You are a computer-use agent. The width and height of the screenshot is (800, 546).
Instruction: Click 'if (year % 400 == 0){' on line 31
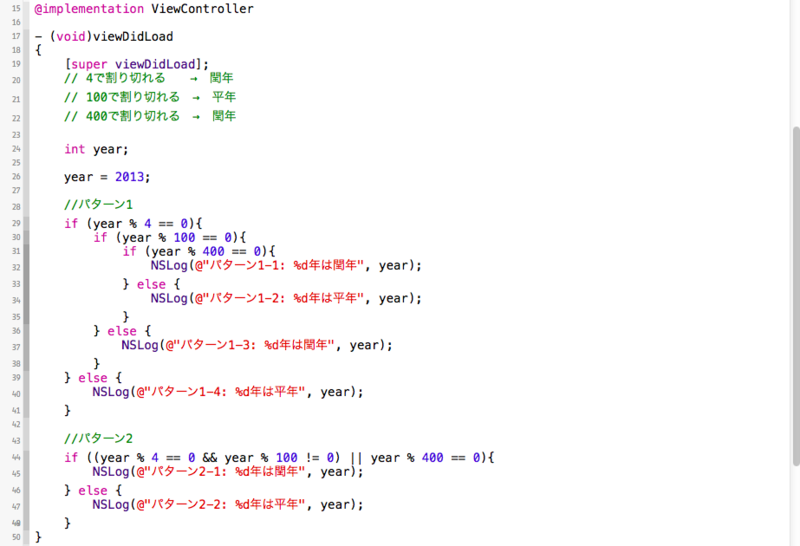199,252
